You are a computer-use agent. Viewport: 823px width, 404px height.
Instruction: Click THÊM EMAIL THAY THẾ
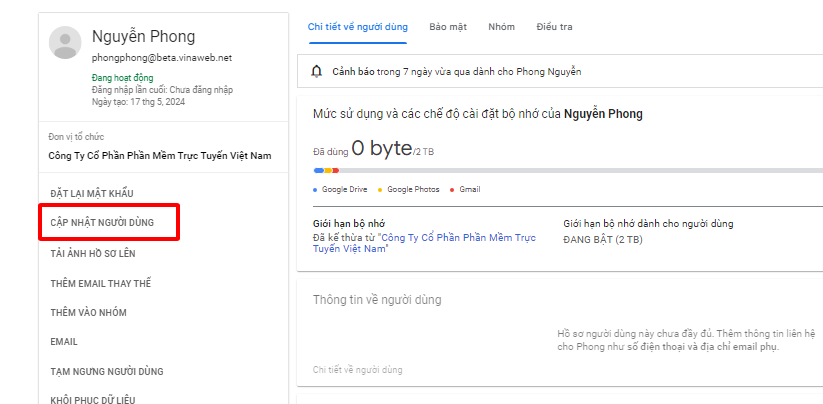click(101, 283)
